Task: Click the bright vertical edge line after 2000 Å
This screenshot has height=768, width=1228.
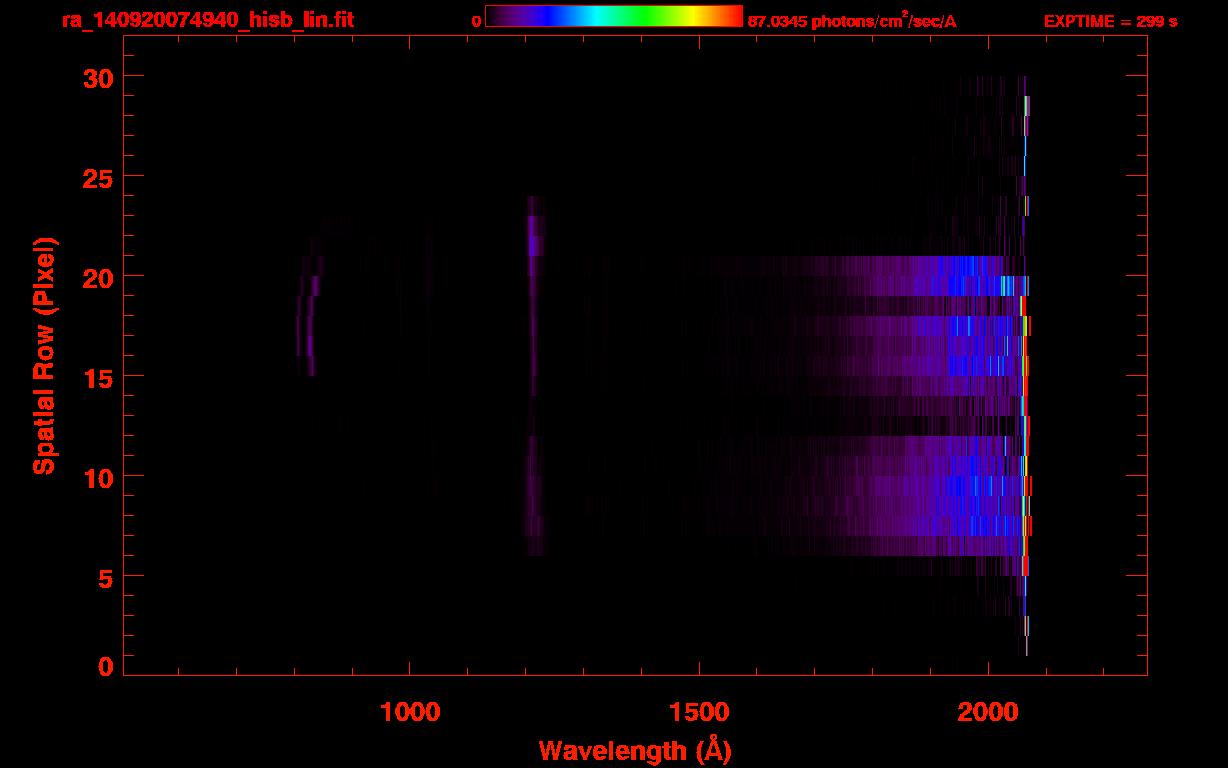Action: click(1025, 366)
